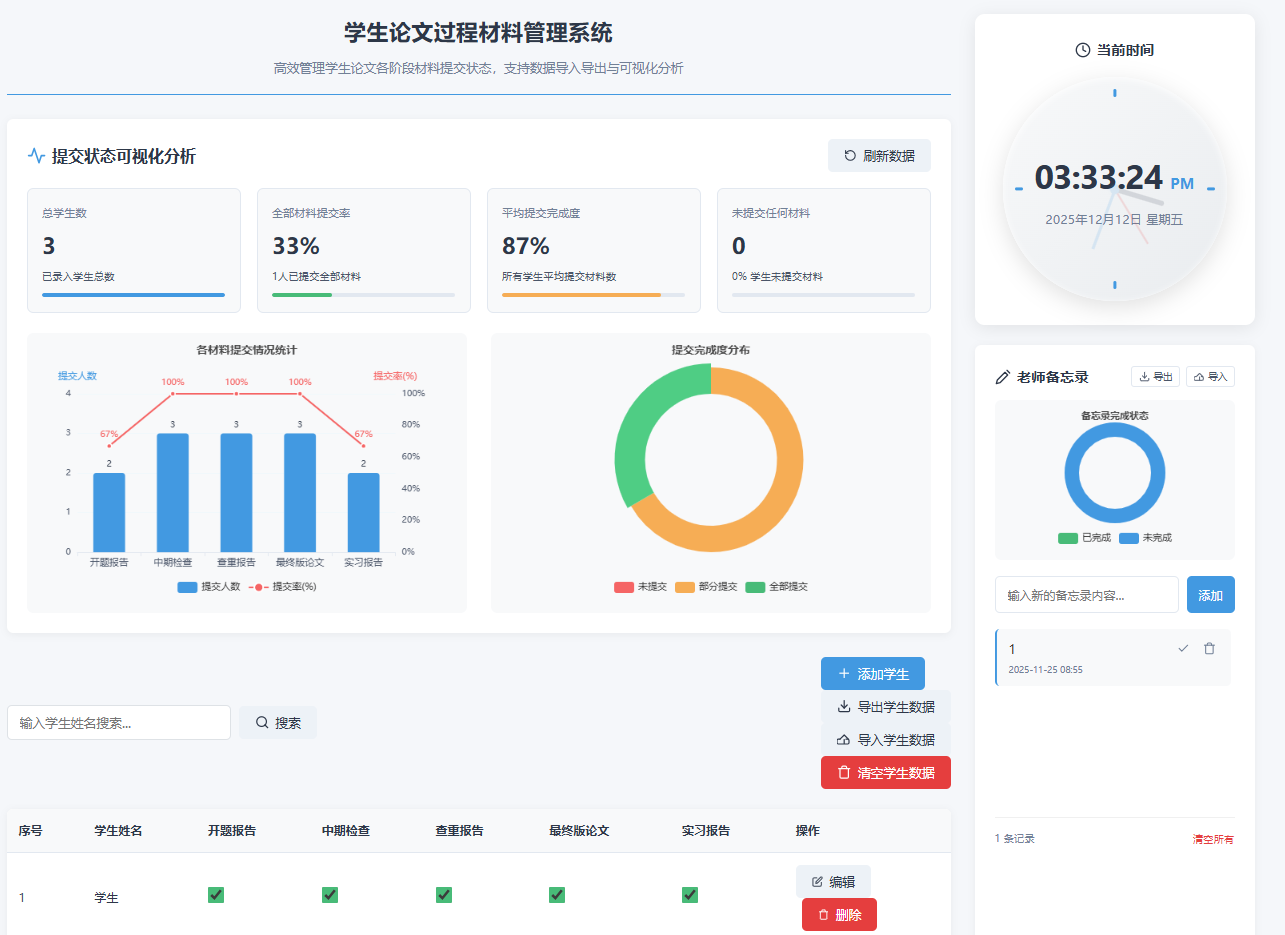Import memos with the 导入 button
Image resolution: width=1285 pixels, height=935 pixels.
[1210, 377]
